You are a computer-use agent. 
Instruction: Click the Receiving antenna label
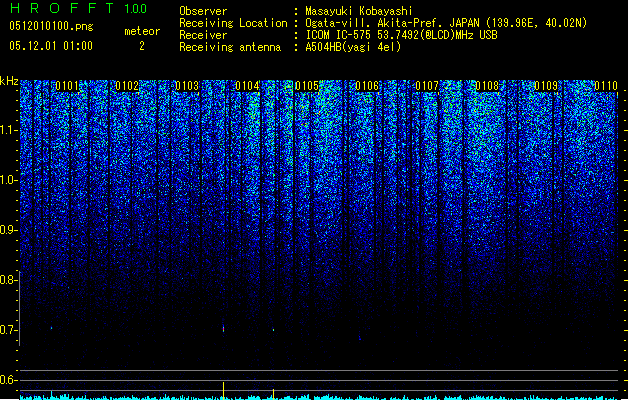(x=230, y=47)
